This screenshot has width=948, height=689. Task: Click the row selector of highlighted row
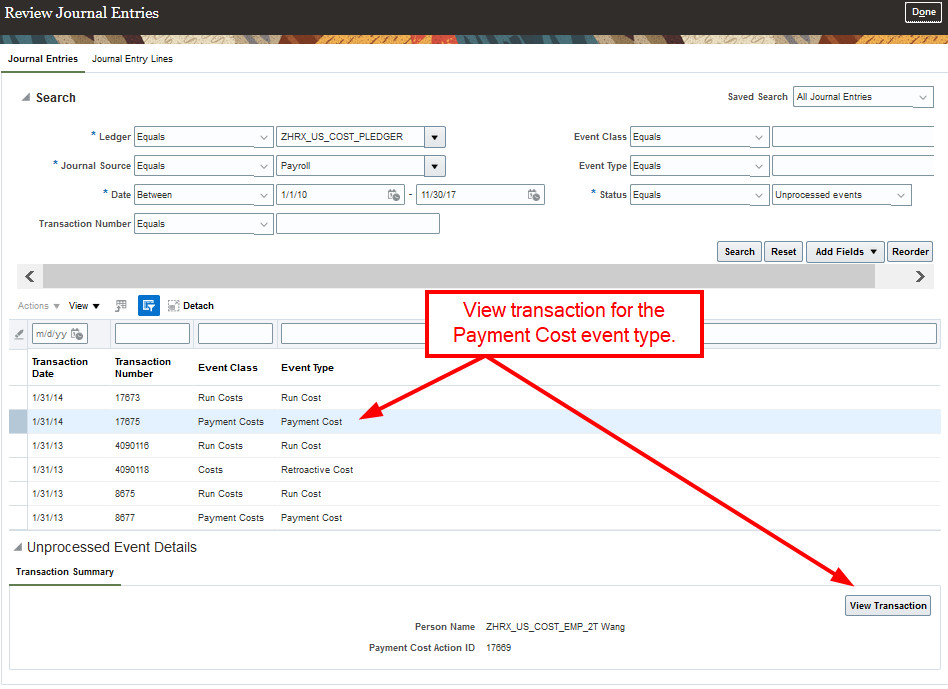point(18,422)
